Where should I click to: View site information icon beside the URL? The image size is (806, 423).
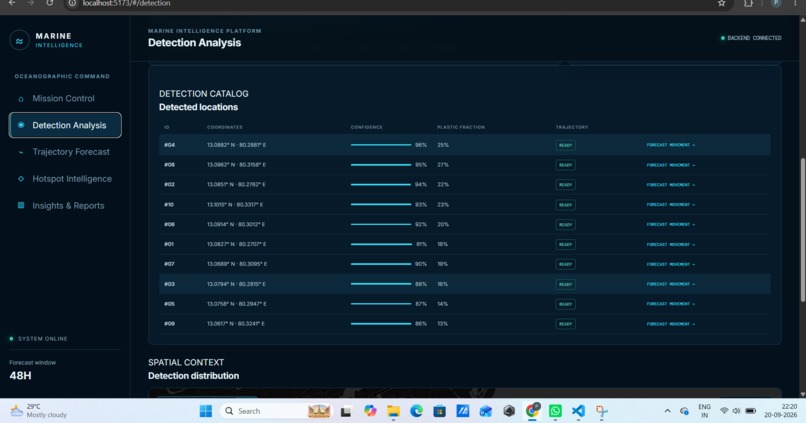(x=72, y=3)
